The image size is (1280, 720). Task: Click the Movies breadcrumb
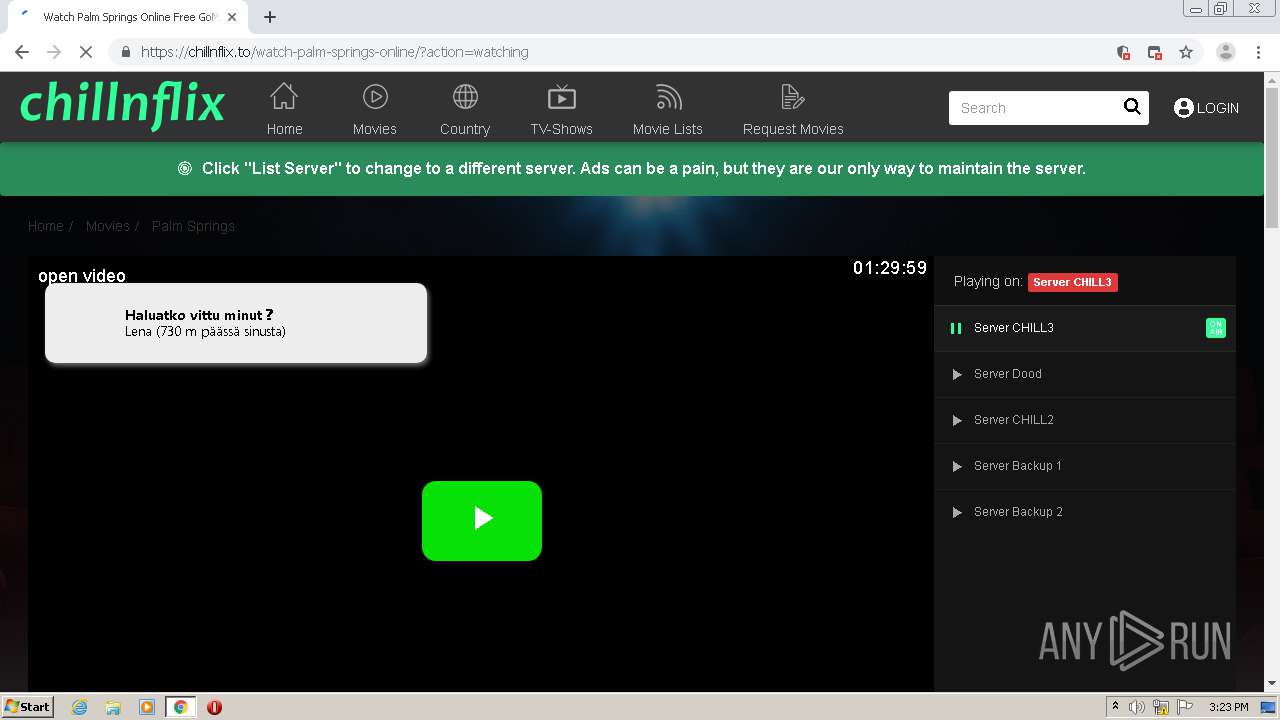(108, 226)
